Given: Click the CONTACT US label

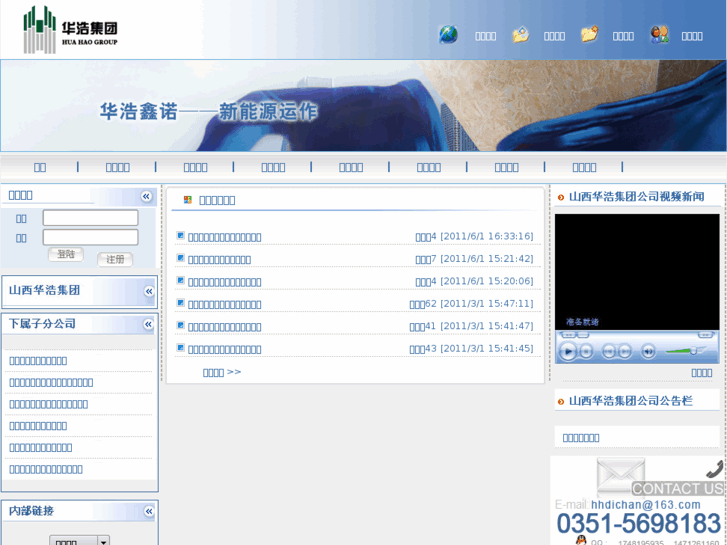Looking at the screenshot, I should pos(677,488).
